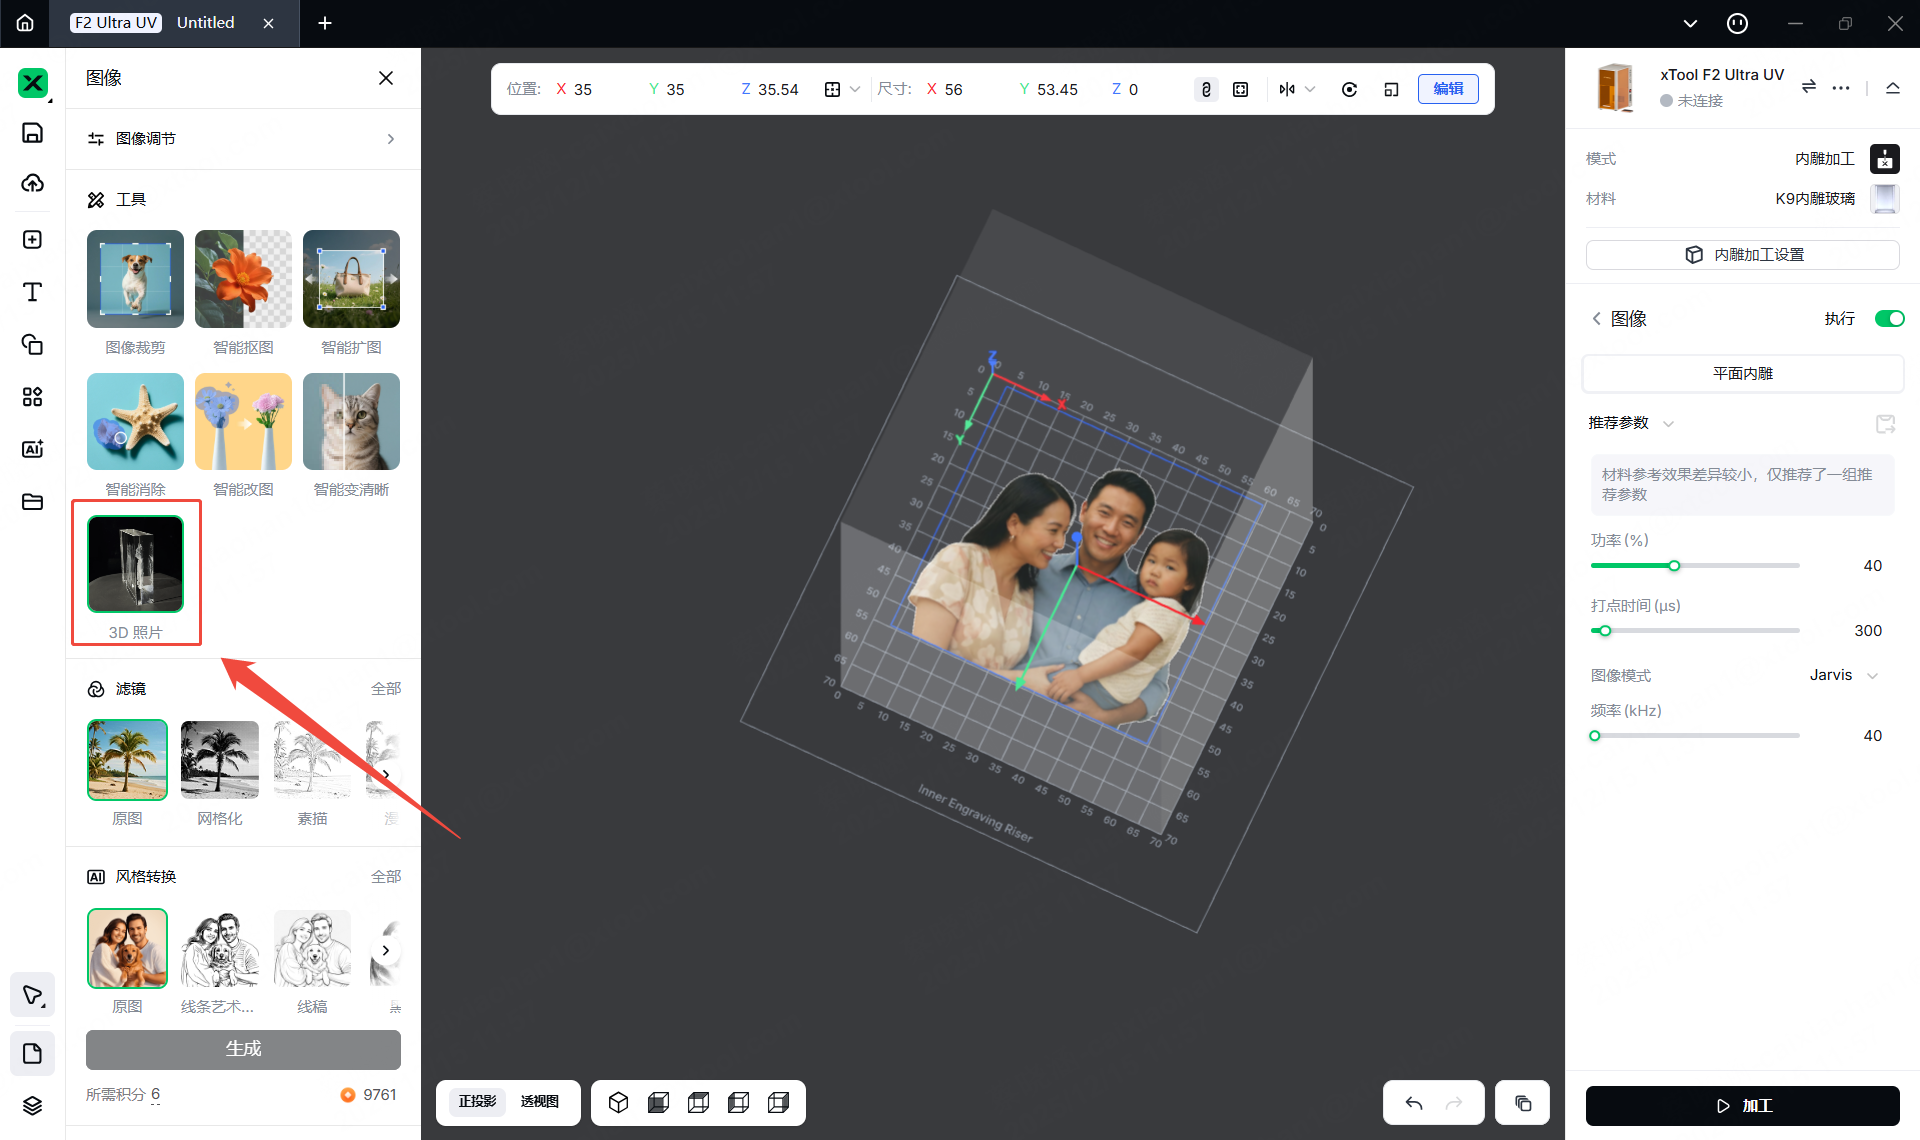Click the shapes icon in left sidebar
This screenshot has height=1140, width=1920.
32,344
